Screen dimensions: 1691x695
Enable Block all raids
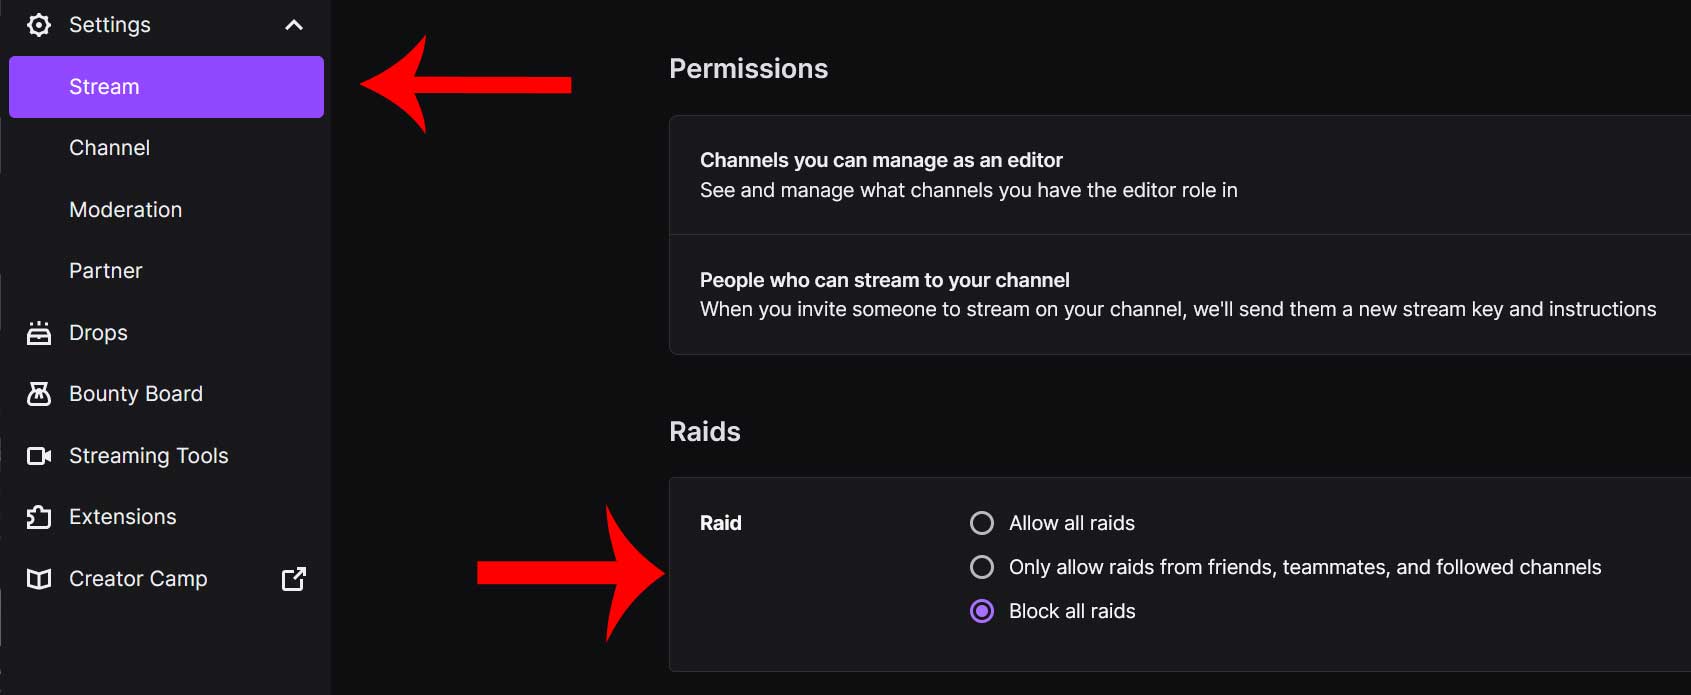tap(983, 610)
